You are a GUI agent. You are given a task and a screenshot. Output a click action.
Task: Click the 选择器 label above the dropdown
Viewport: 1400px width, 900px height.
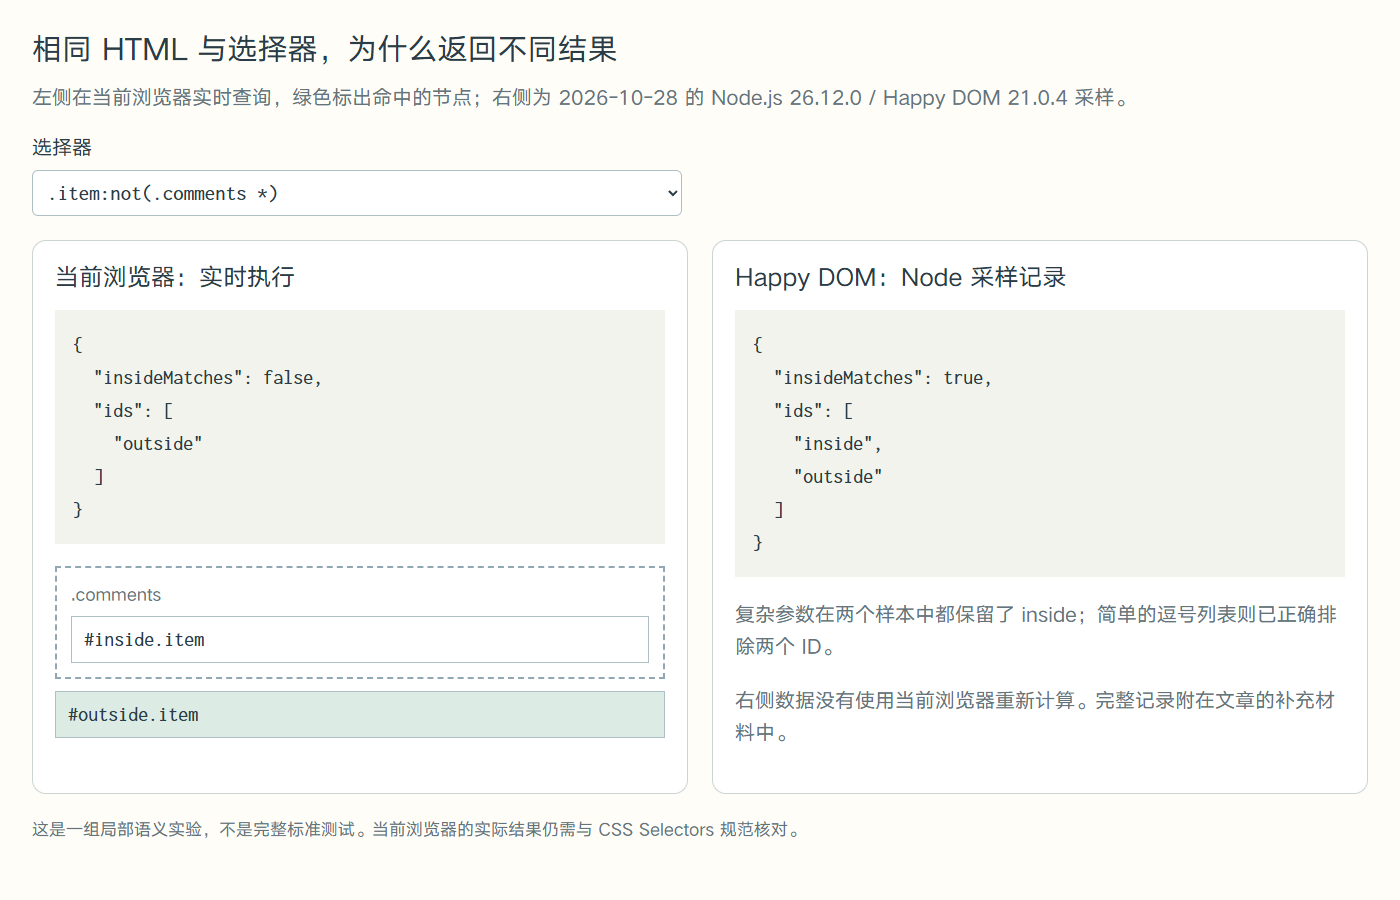(x=62, y=147)
